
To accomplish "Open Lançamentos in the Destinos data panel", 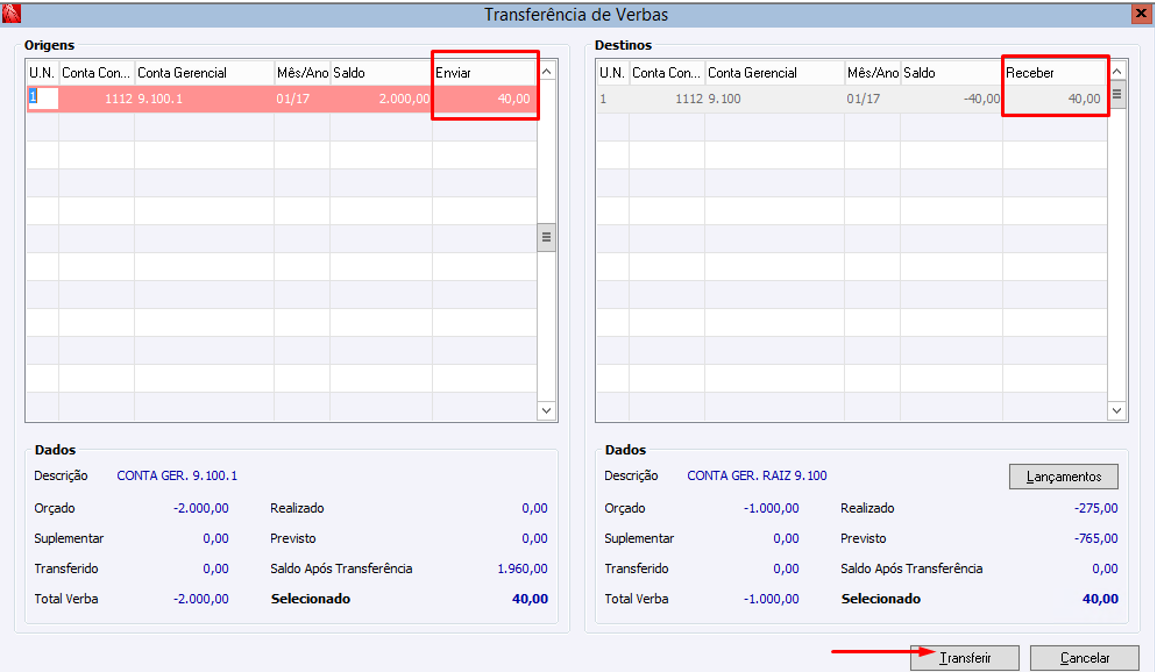I will coord(1064,477).
